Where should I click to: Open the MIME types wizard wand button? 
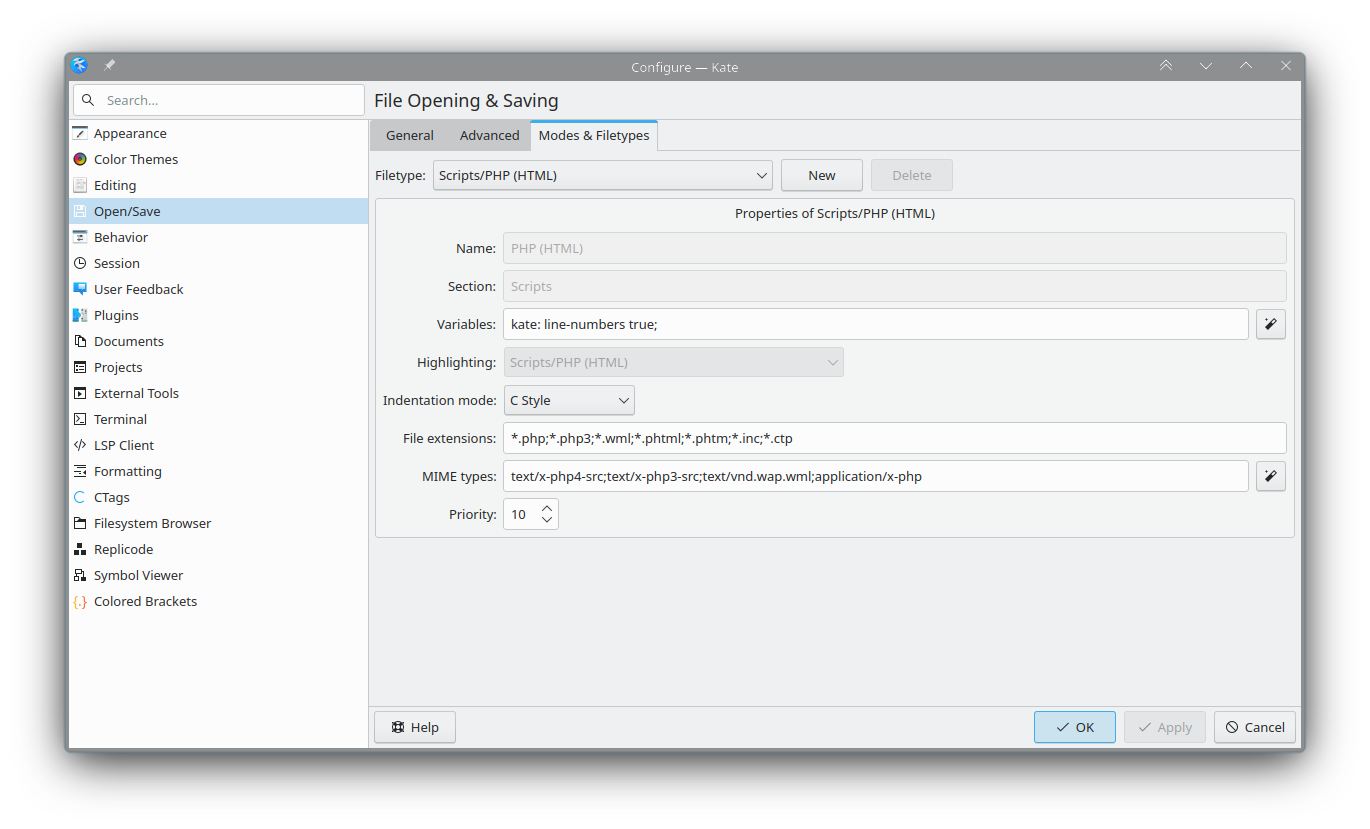click(x=1270, y=476)
